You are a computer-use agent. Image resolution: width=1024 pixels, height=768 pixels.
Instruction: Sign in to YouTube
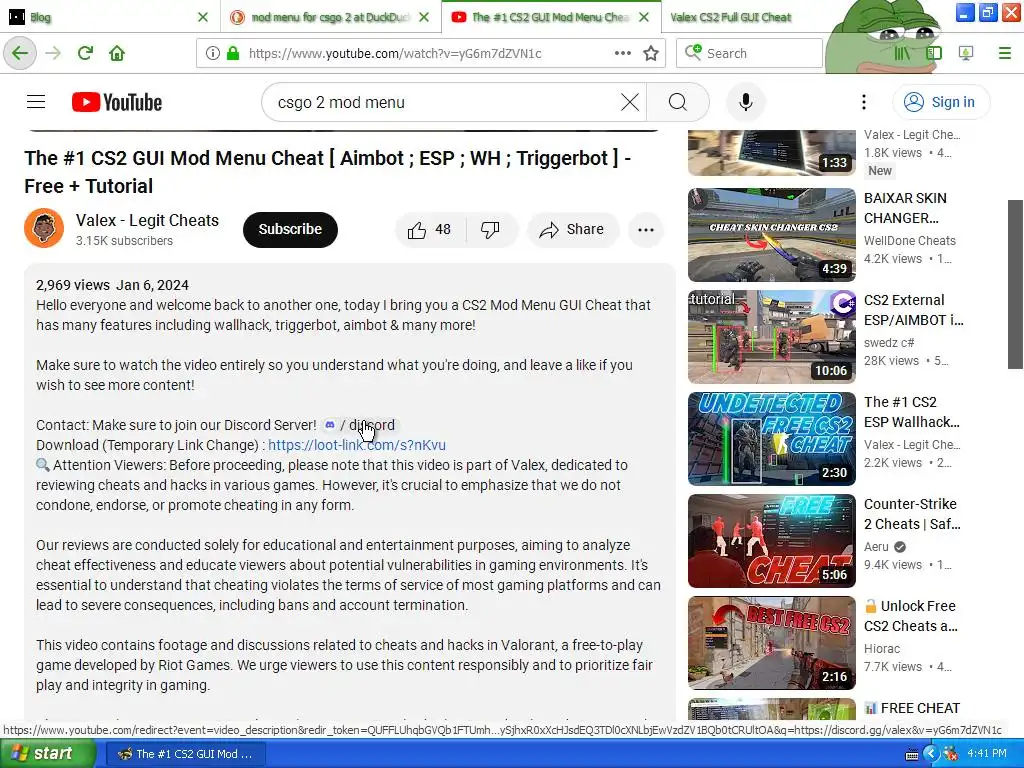coord(940,102)
